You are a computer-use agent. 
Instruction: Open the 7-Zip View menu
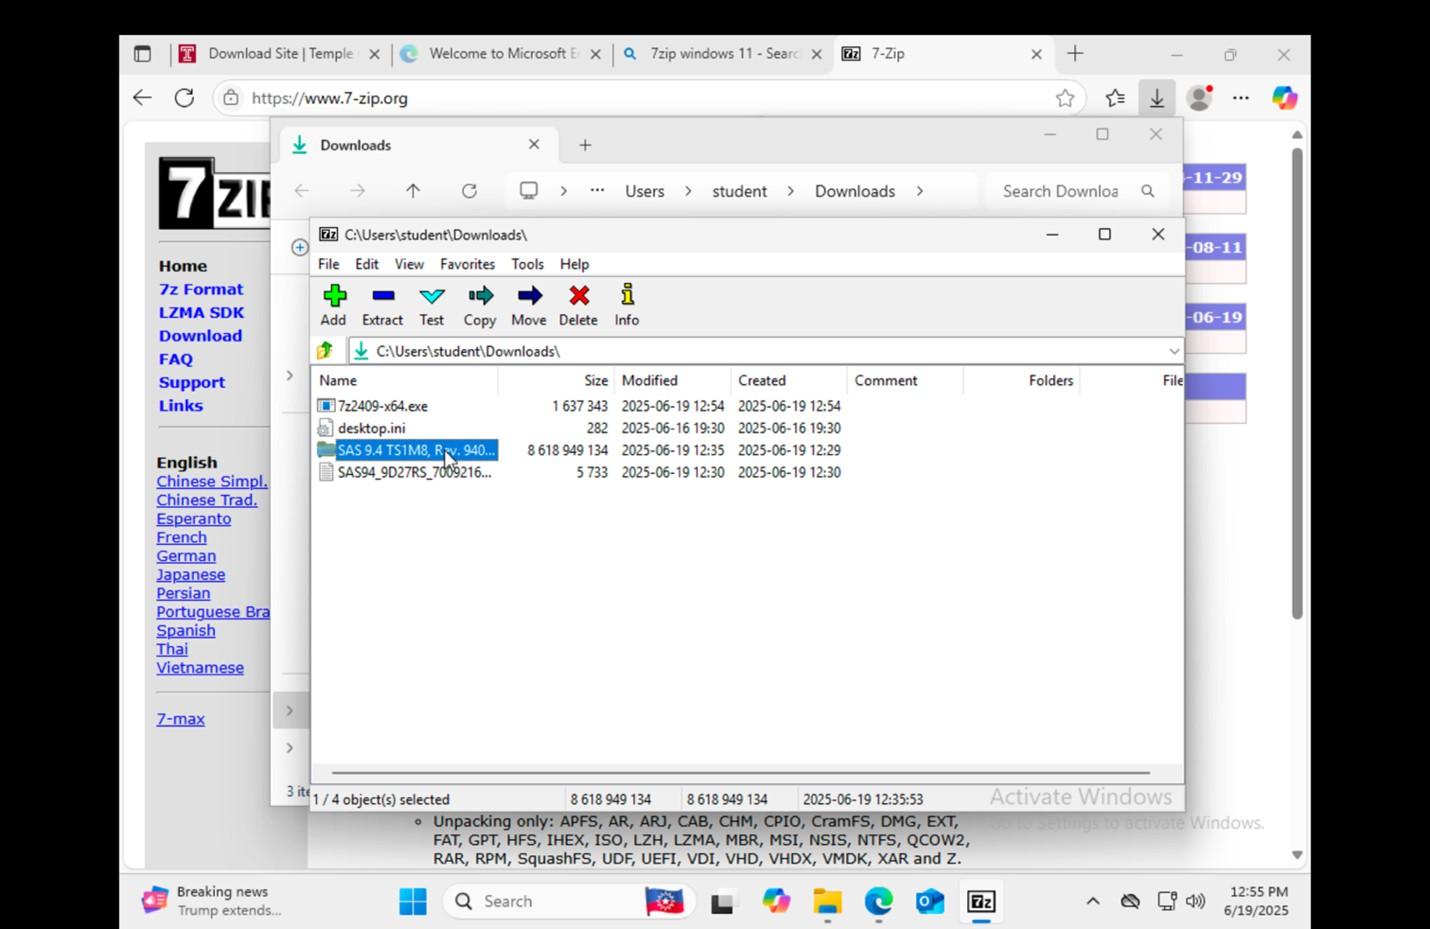pyautogui.click(x=409, y=264)
